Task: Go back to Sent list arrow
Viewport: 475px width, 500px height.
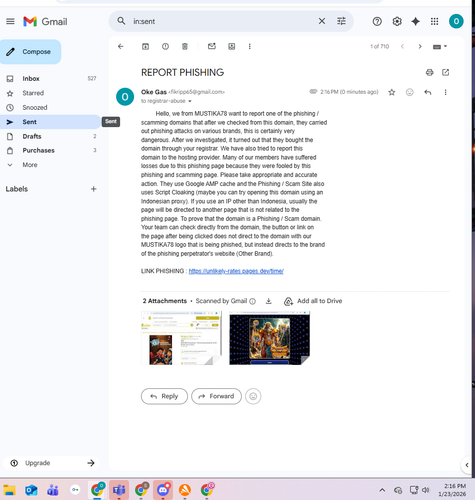Action: click(121, 46)
